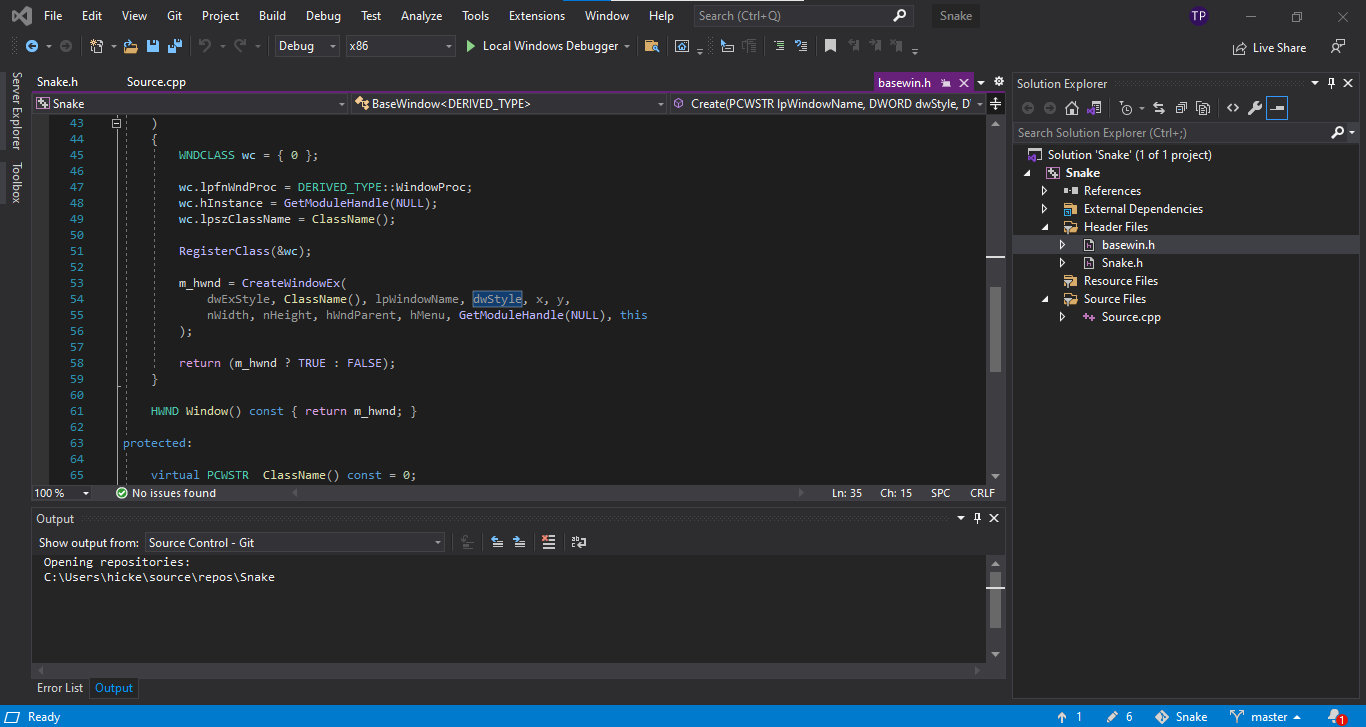Click the bookmark icon in main toolbar
Viewport: 1366px width, 727px height.
830,46
